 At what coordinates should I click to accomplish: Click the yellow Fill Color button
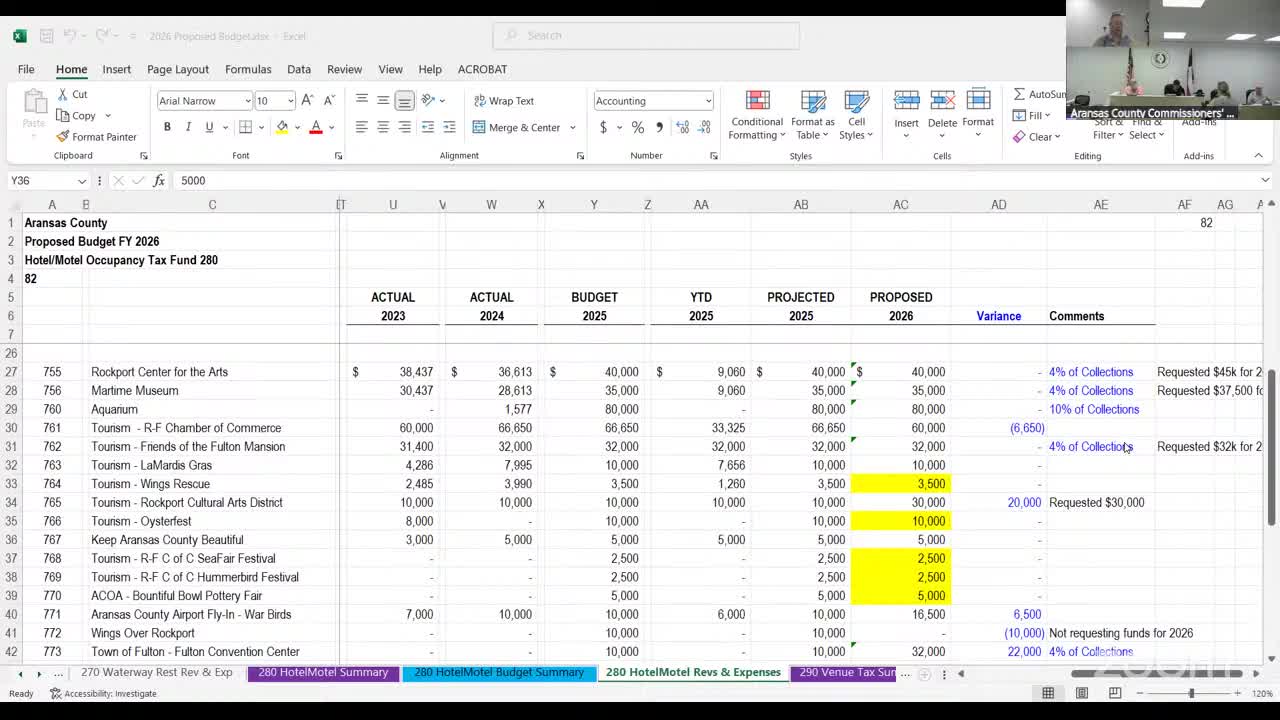[x=282, y=127]
